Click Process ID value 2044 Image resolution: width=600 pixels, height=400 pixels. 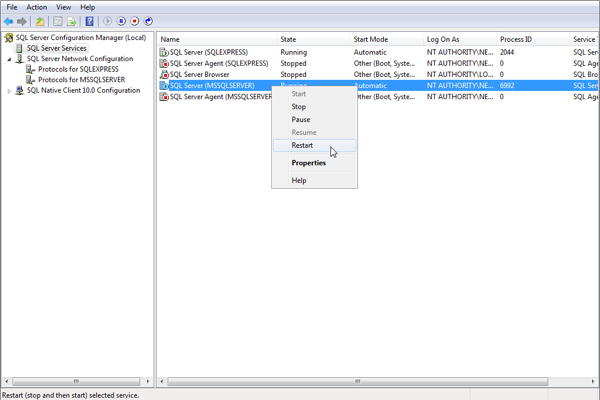click(x=507, y=52)
